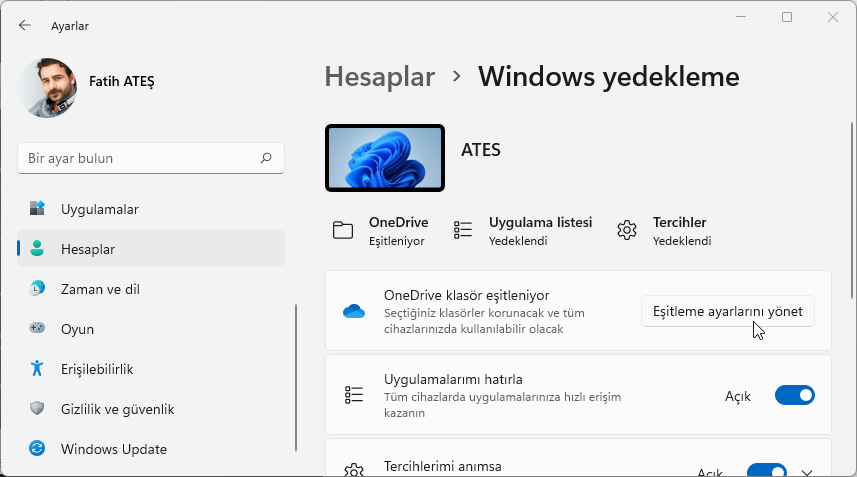Click the OneDrive cloud icon

click(x=354, y=311)
